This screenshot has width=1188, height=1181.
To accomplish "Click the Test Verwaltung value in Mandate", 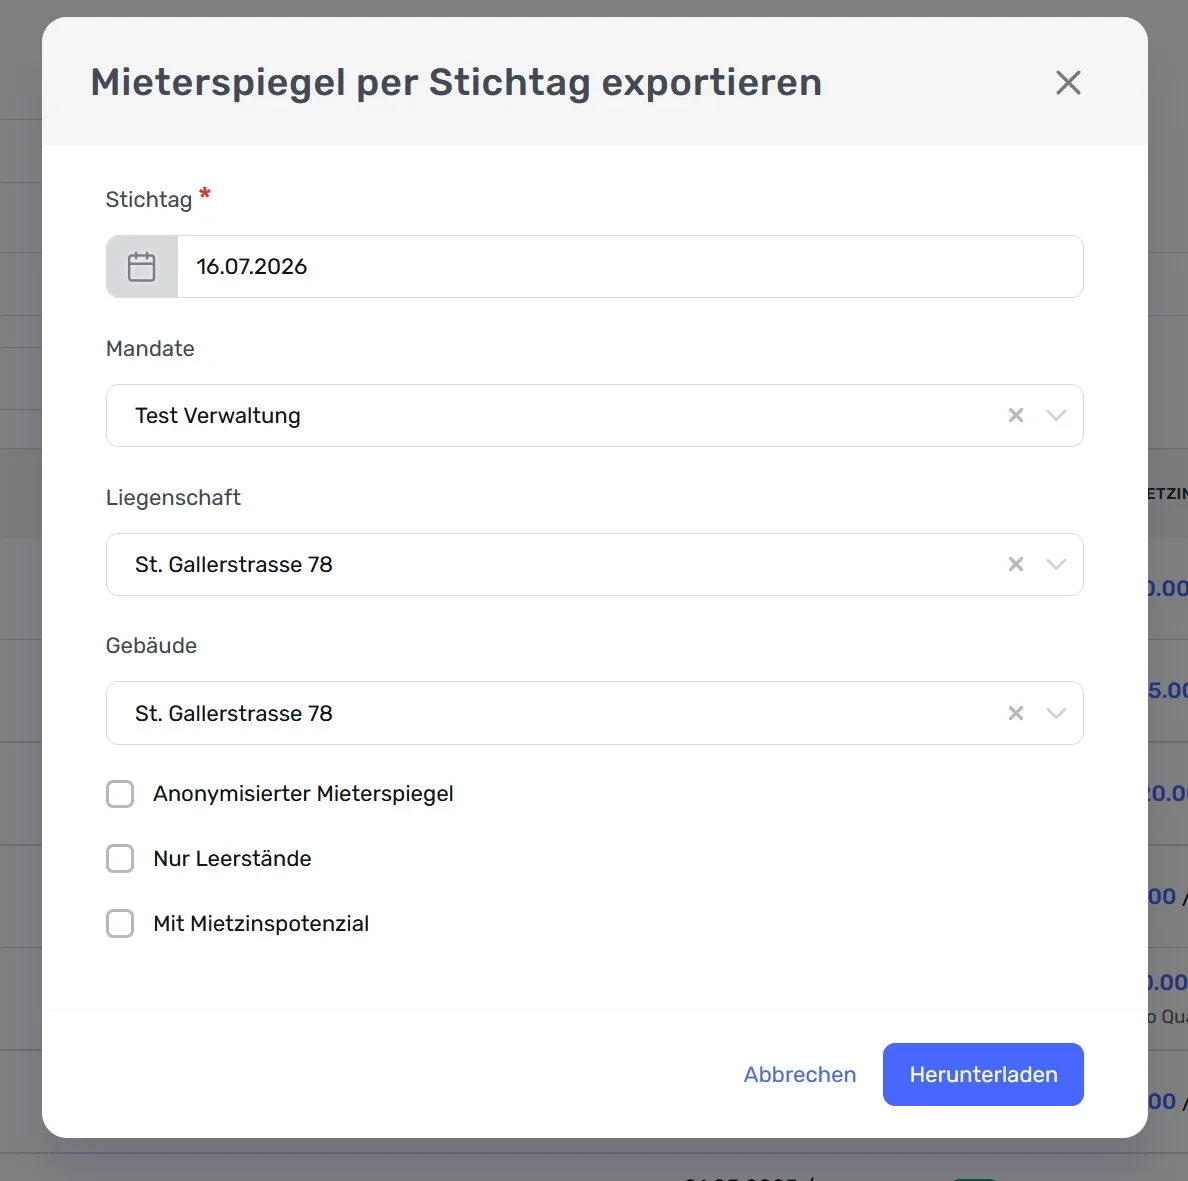I will tap(218, 416).
